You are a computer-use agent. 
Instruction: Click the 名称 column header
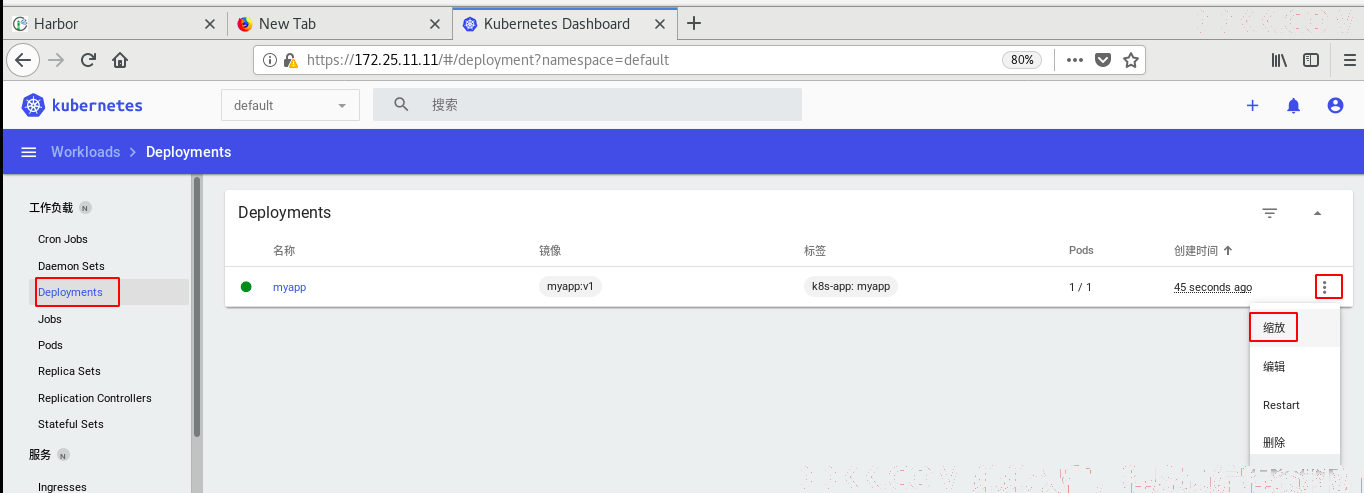tap(284, 250)
